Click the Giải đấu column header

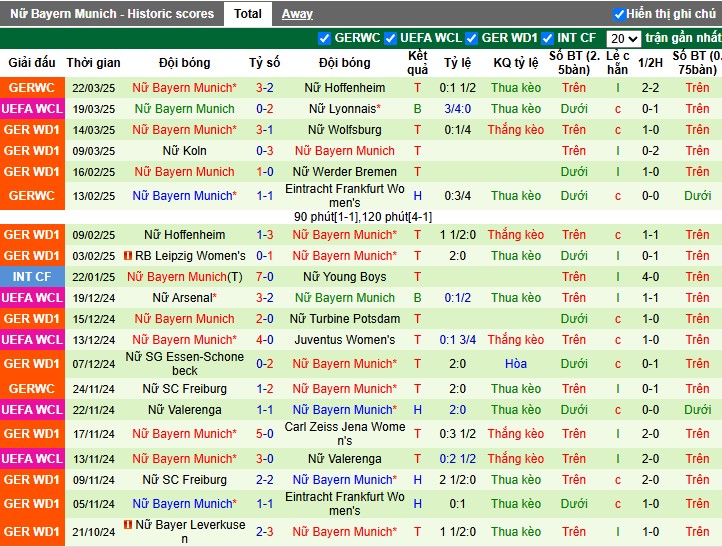coord(32,63)
